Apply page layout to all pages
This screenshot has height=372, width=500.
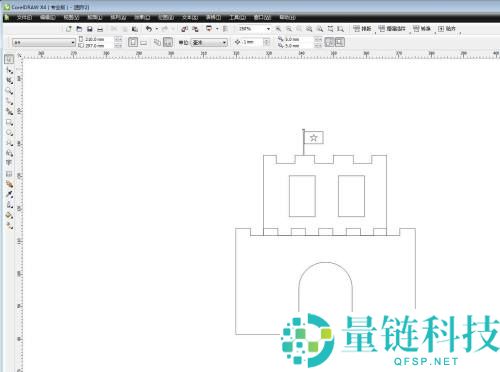157,42
